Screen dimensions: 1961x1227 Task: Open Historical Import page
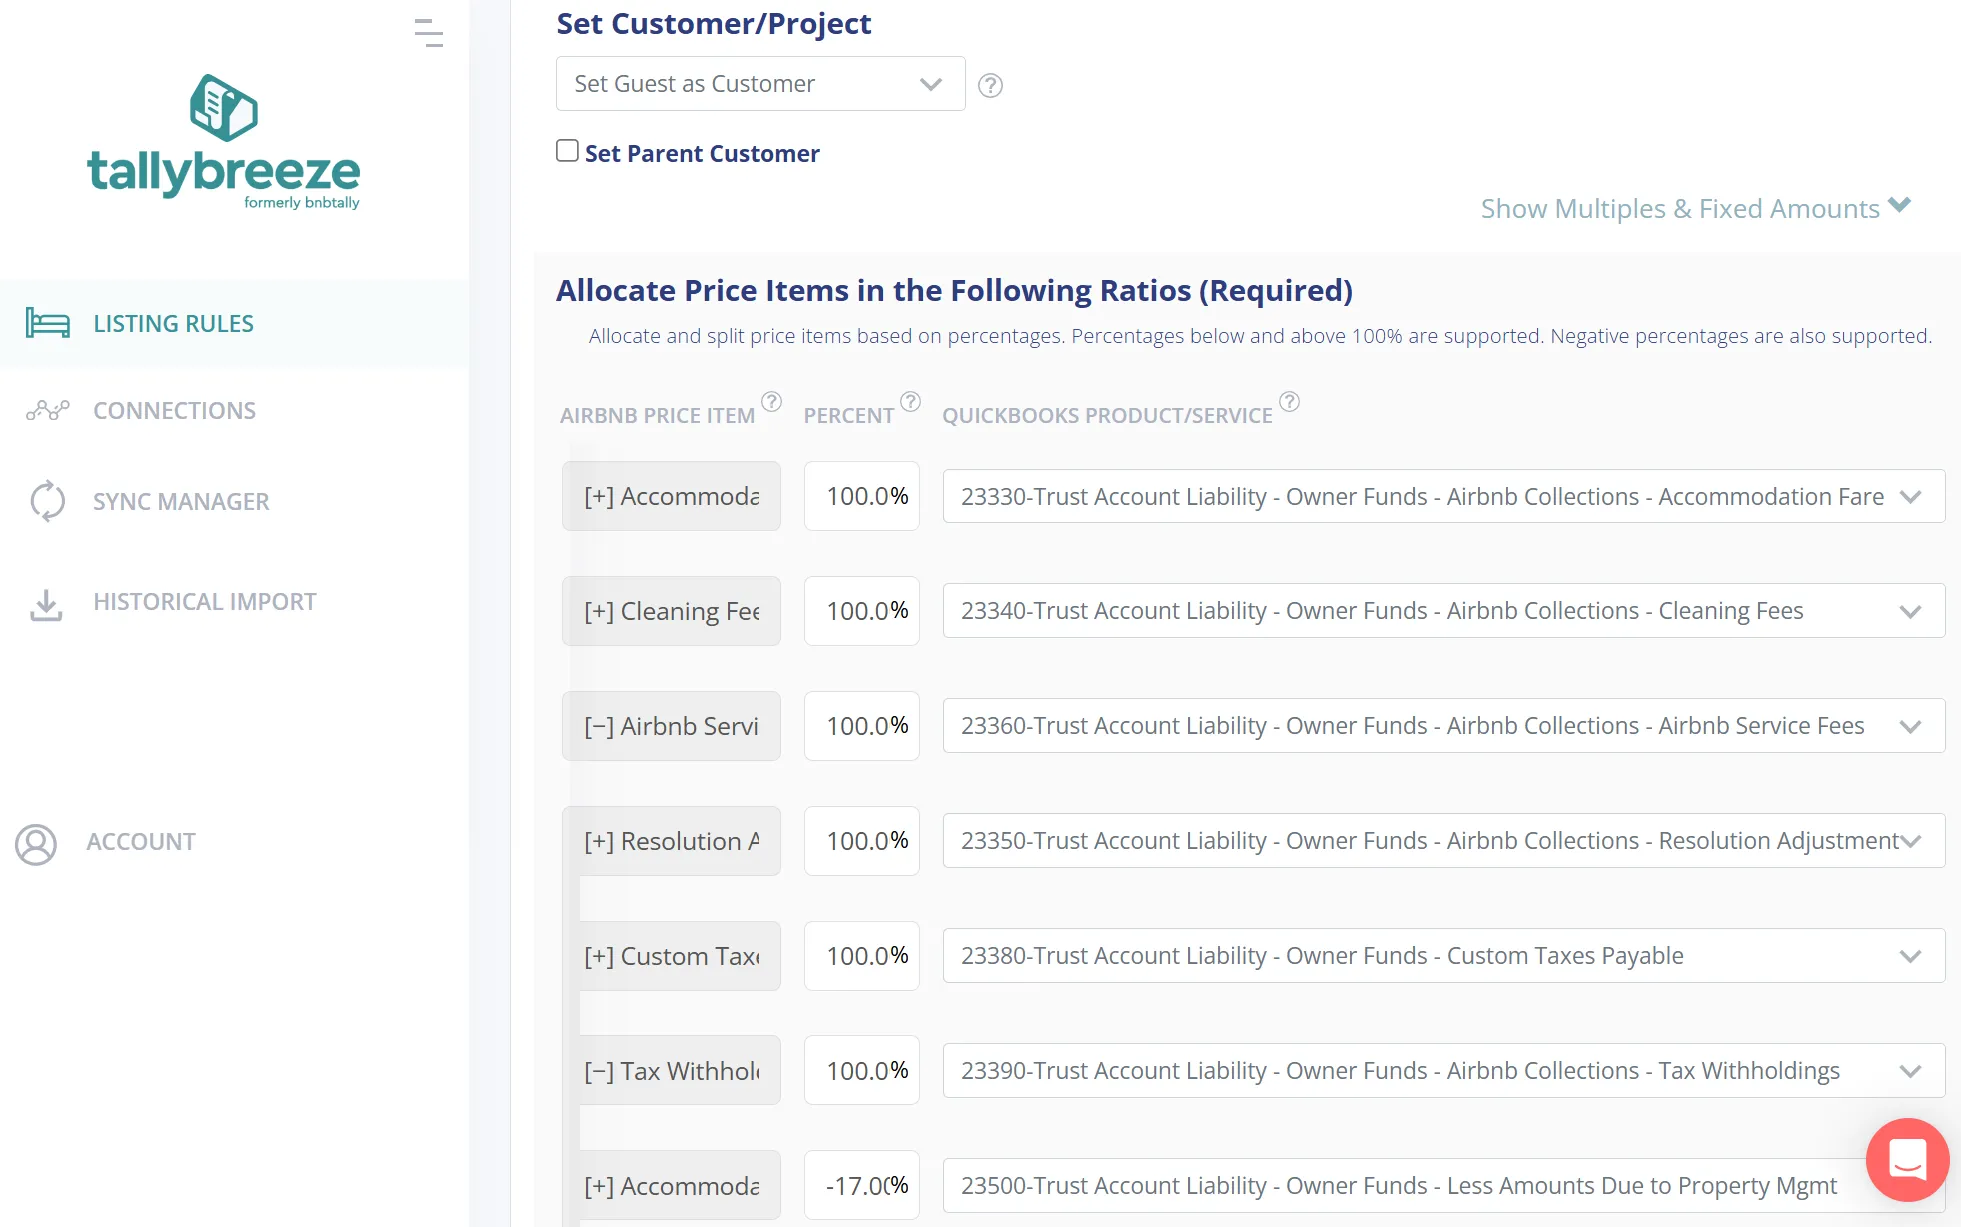(x=204, y=602)
